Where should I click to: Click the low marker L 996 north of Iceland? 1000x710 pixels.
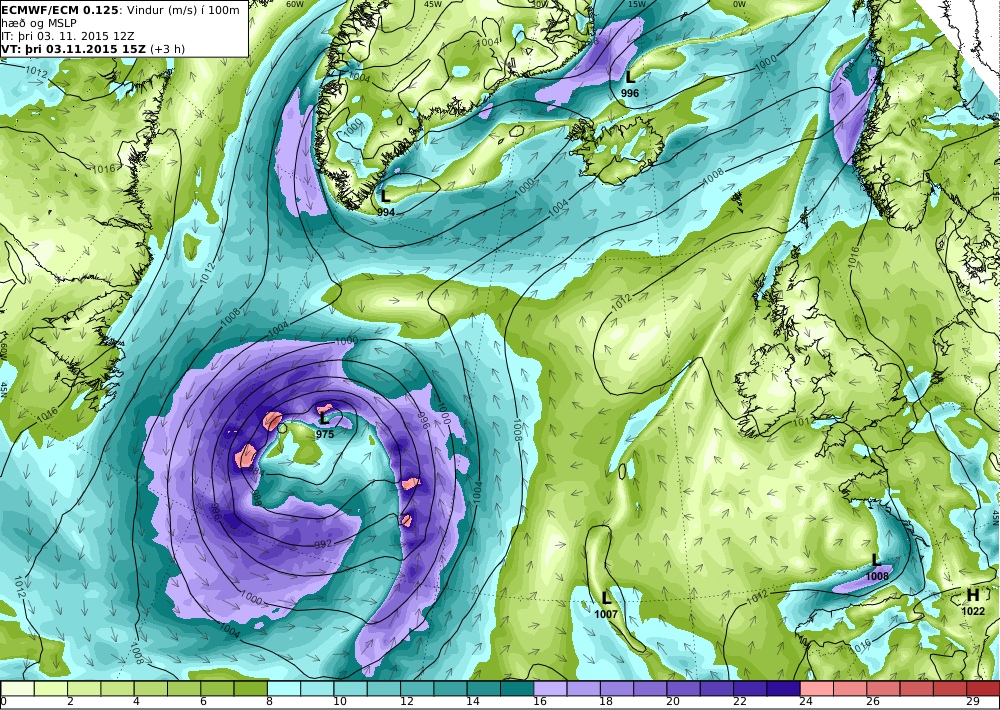630,84
